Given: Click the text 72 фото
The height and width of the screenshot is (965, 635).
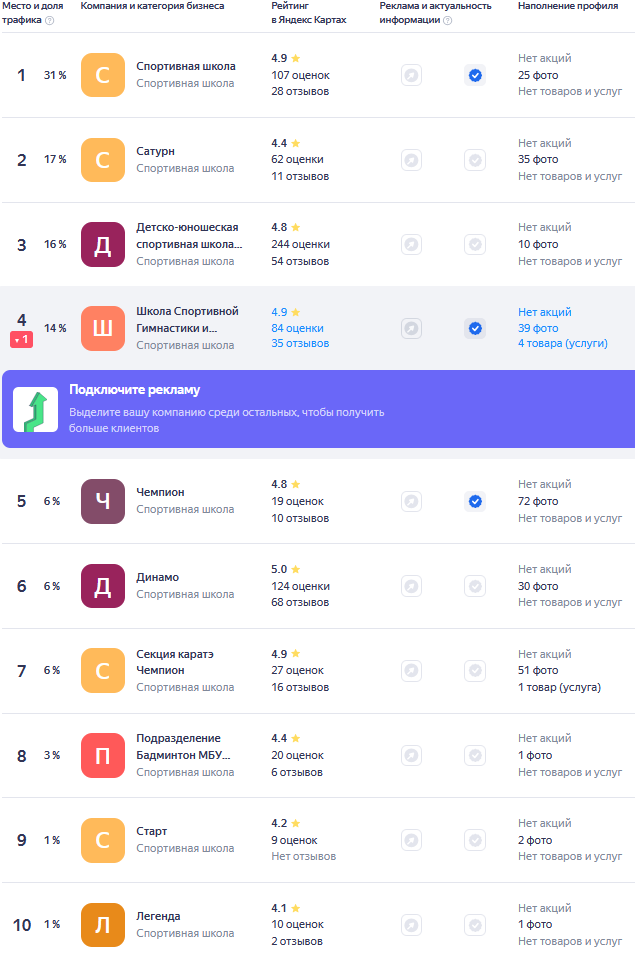Looking at the screenshot, I should click(x=538, y=501).
